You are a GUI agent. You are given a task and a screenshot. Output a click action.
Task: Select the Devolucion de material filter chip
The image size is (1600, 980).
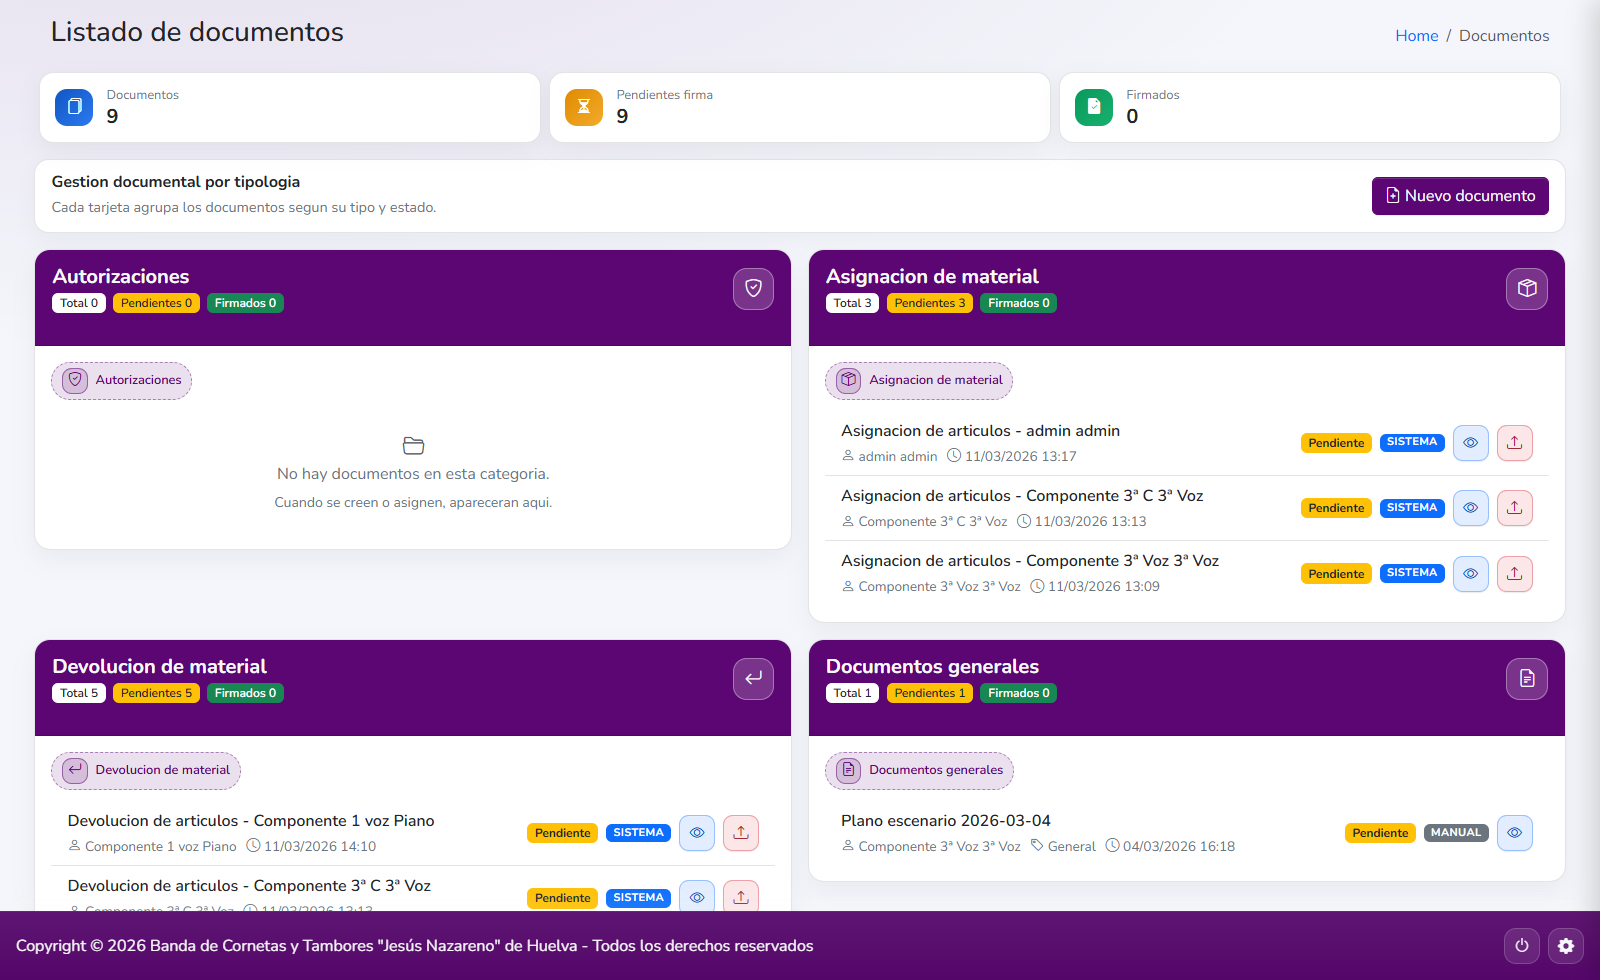(145, 770)
